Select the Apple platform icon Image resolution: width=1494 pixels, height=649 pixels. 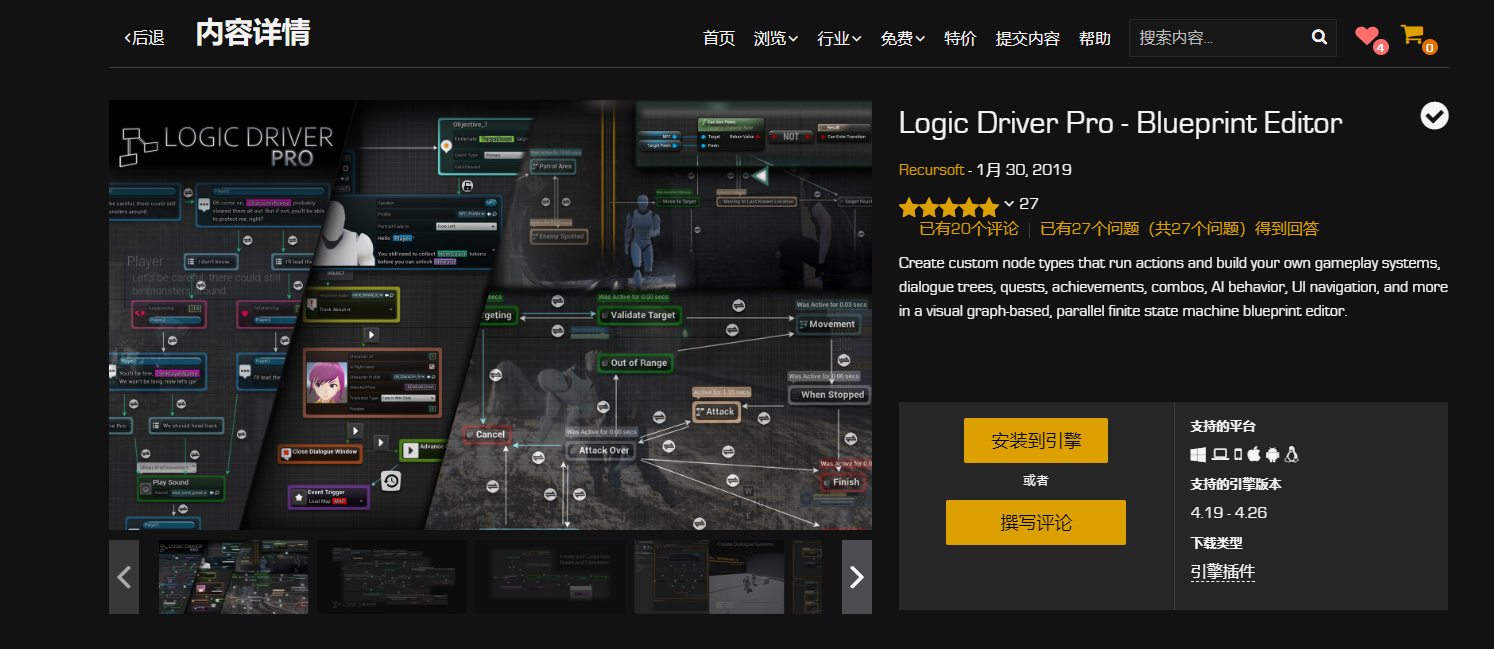[x=1252, y=455]
